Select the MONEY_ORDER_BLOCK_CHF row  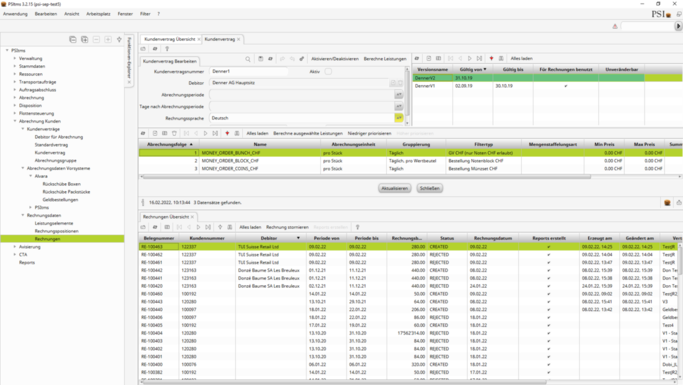click(x=410, y=161)
